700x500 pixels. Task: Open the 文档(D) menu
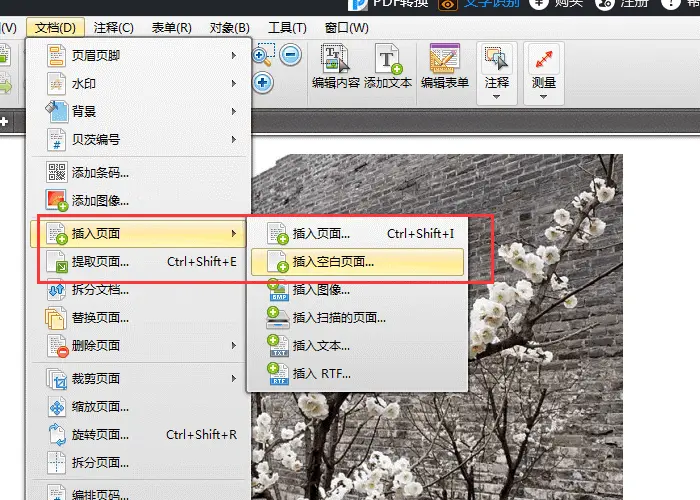(x=55, y=28)
